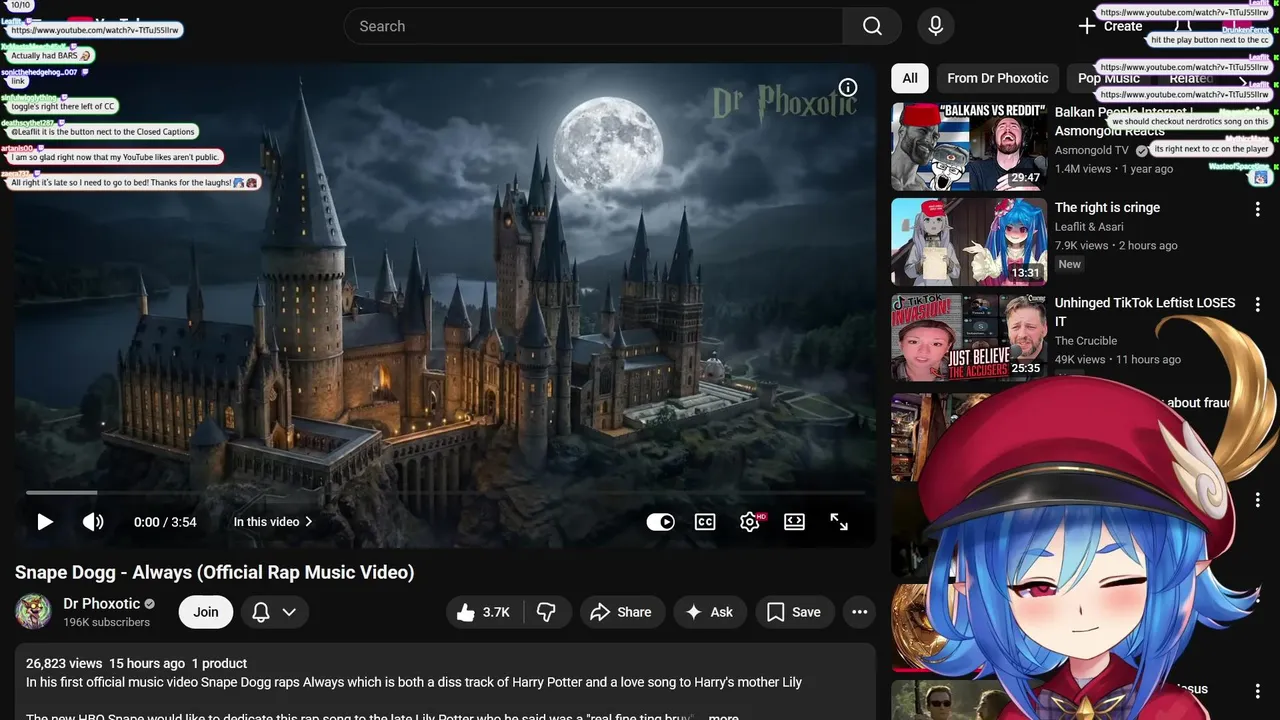1280x720 pixels.
Task: Open the Dr Phoxotic channel name
Action: tap(102, 603)
